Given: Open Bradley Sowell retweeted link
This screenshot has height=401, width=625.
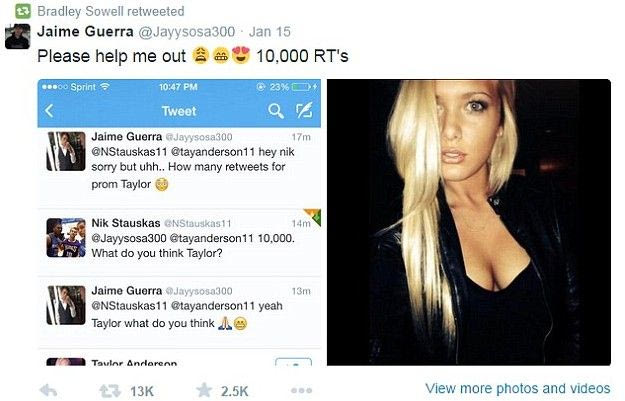Looking at the screenshot, I should point(111,11).
